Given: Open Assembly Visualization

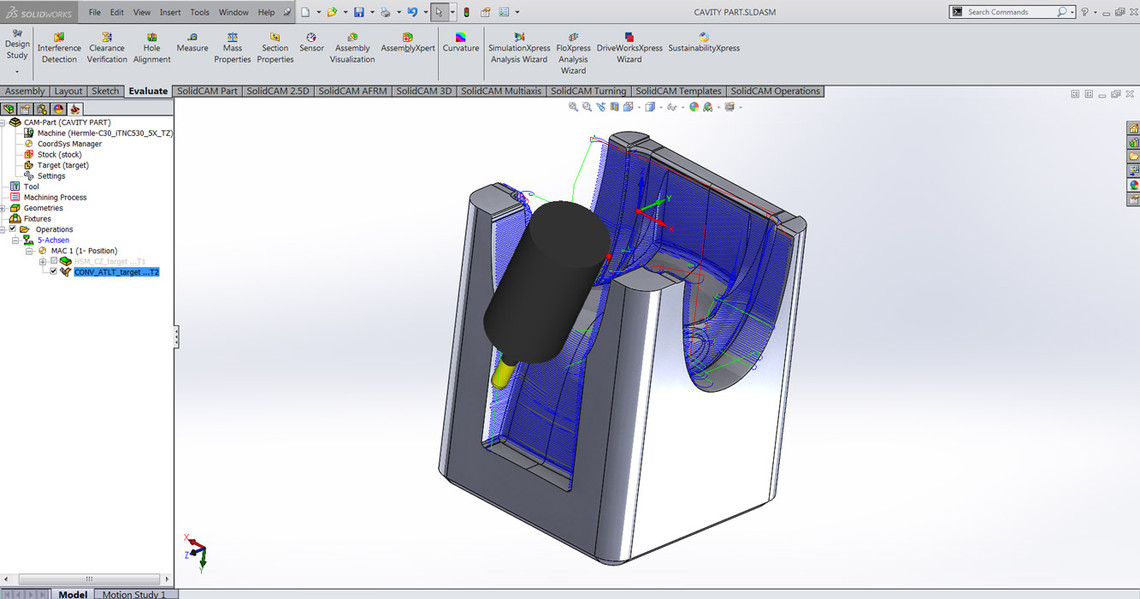Looking at the screenshot, I should pyautogui.click(x=353, y=47).
